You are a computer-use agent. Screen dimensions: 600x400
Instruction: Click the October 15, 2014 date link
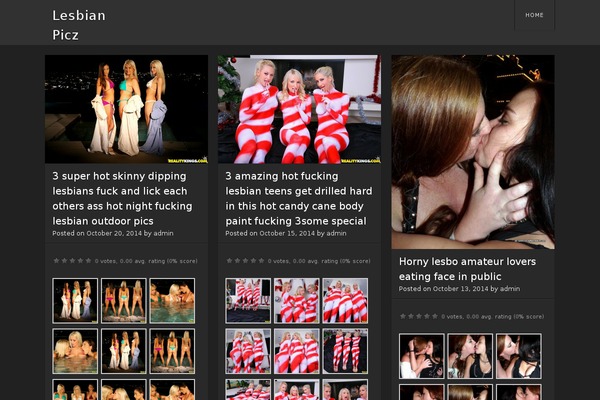click(284, 233)
